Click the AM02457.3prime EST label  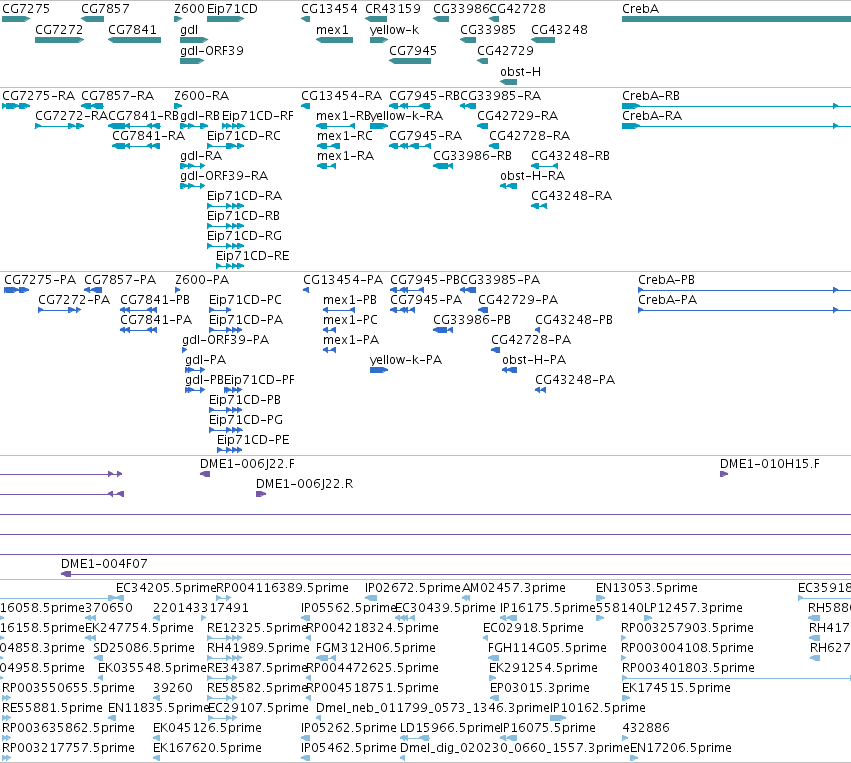[x=513, y=588]
